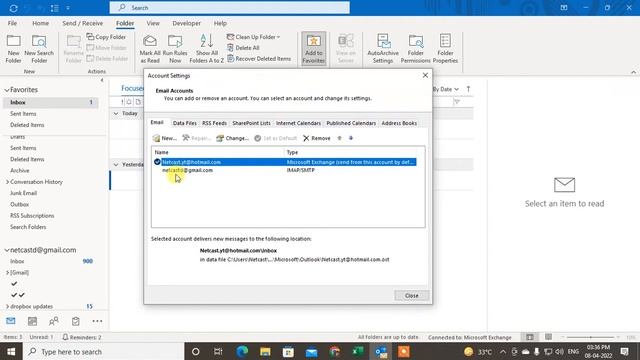Select Netcast.yt@hotmail.com account row

coord(285,162)
